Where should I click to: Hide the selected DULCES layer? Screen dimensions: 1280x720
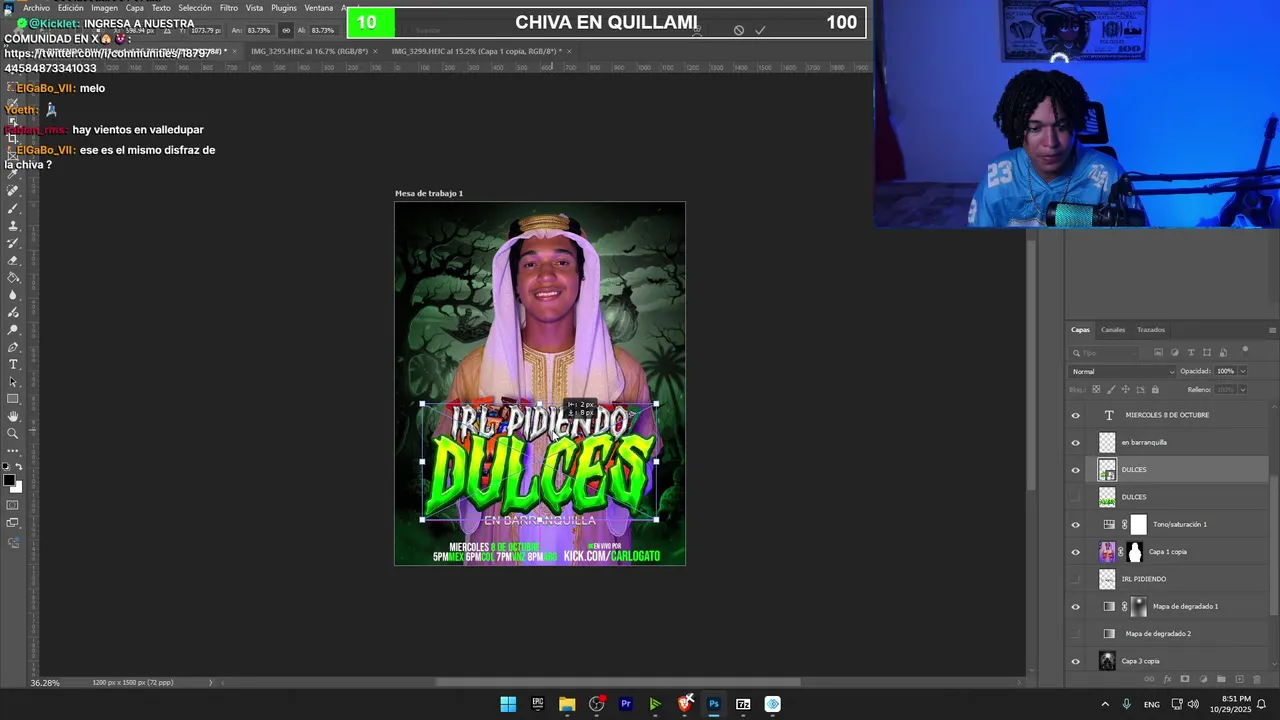click(x=1076, y=469)
